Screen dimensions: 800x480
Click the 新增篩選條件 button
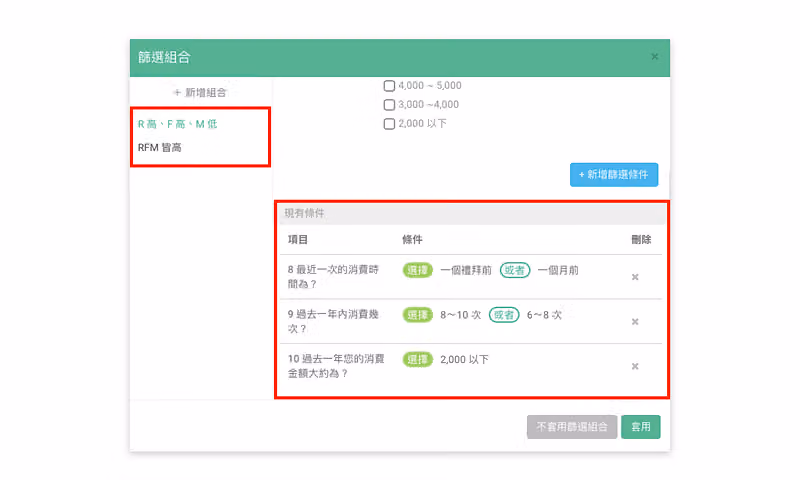[614, 174]
